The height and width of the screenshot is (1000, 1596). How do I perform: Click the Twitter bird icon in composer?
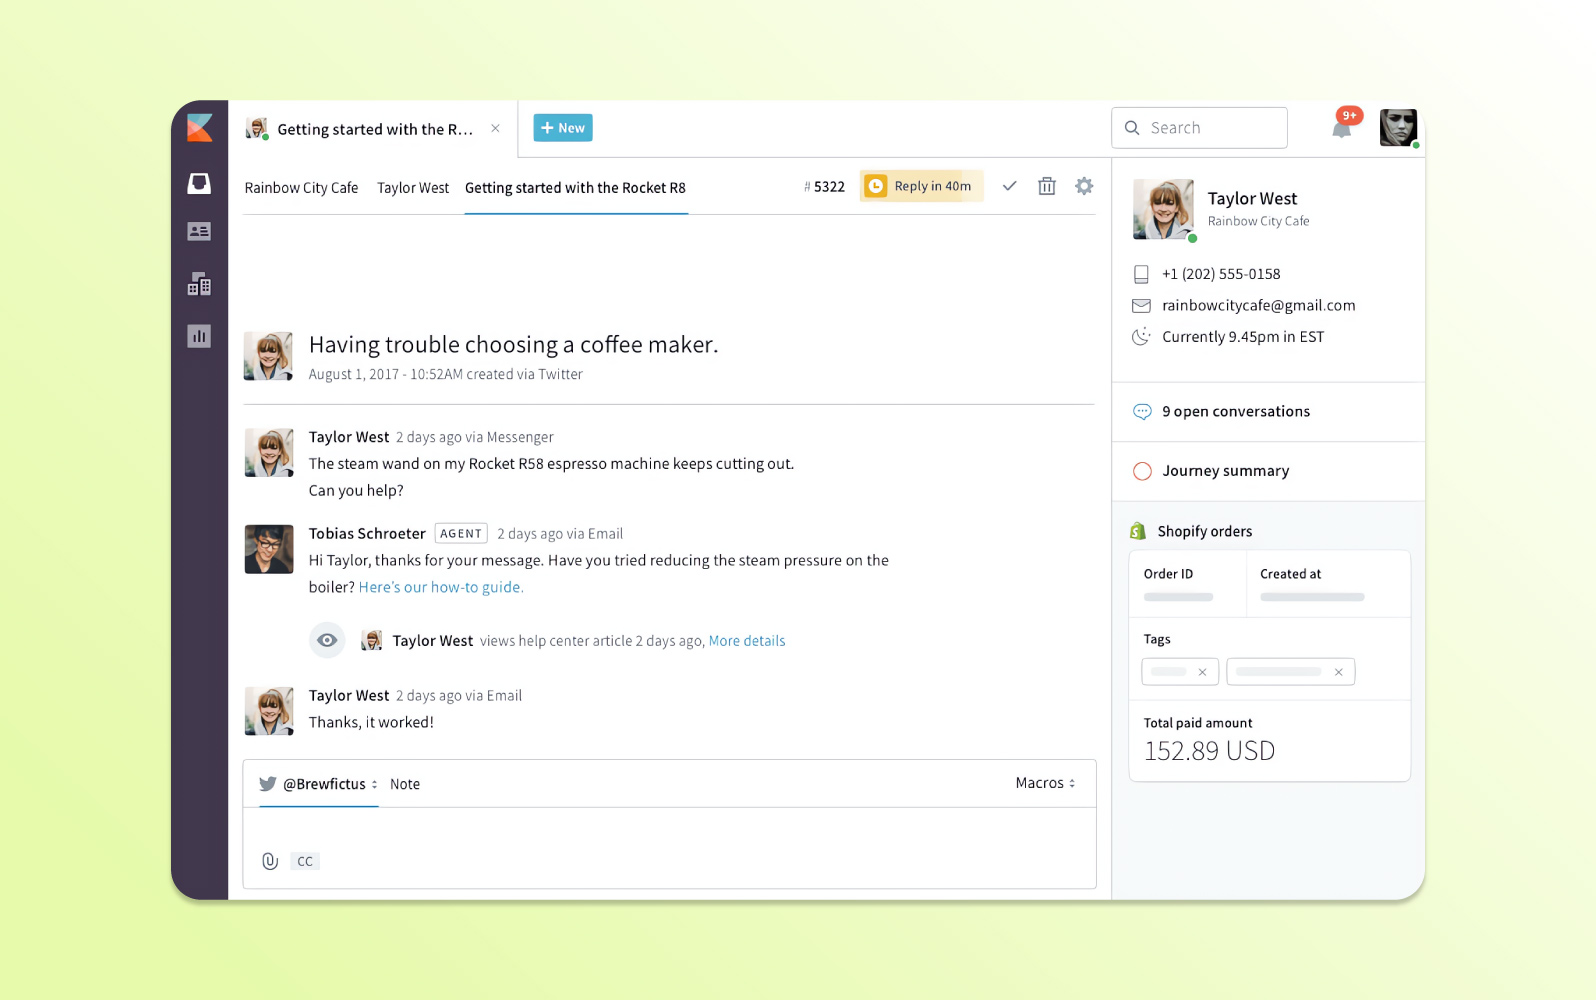coord(267,784)
